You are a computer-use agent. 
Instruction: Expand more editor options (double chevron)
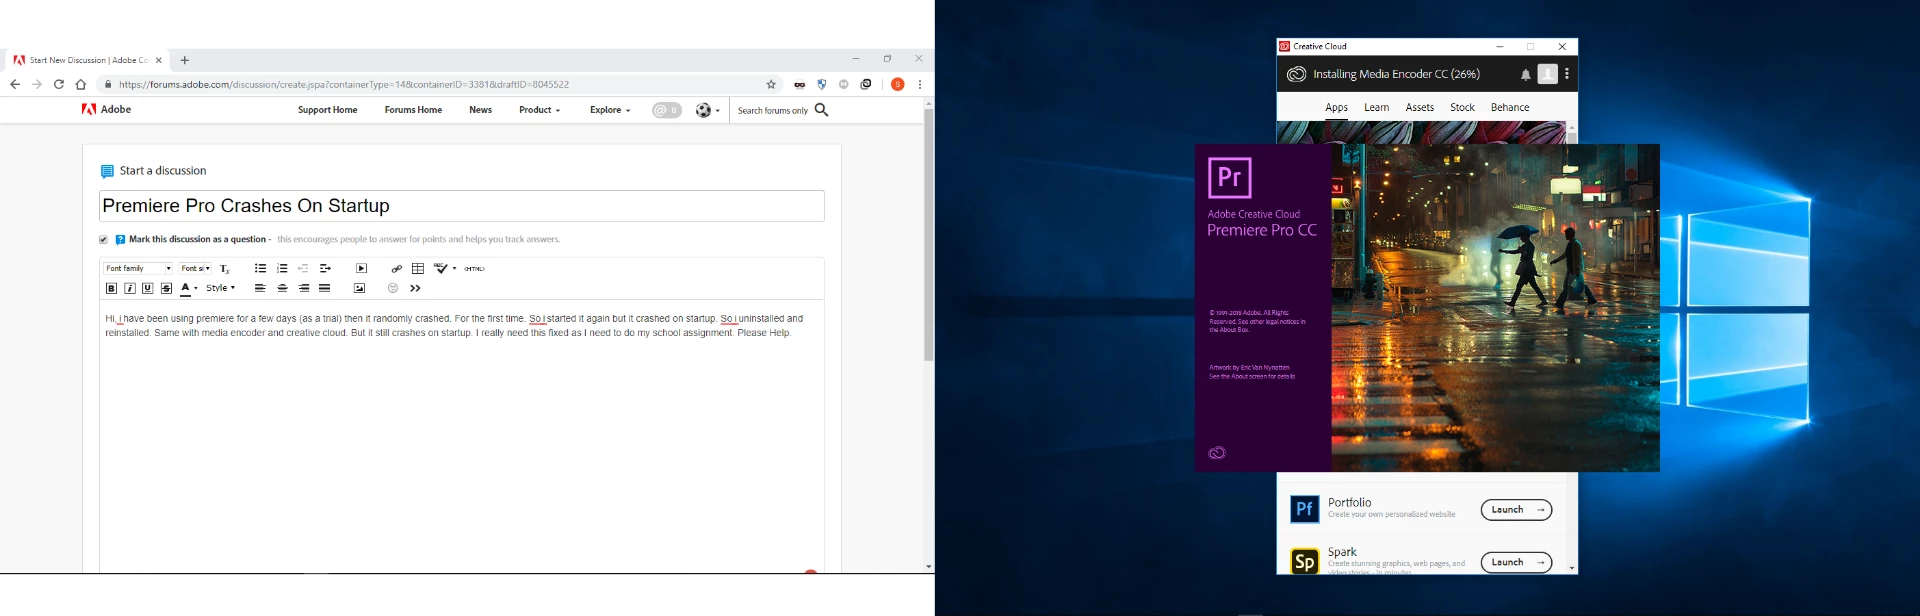pos(415,288)
